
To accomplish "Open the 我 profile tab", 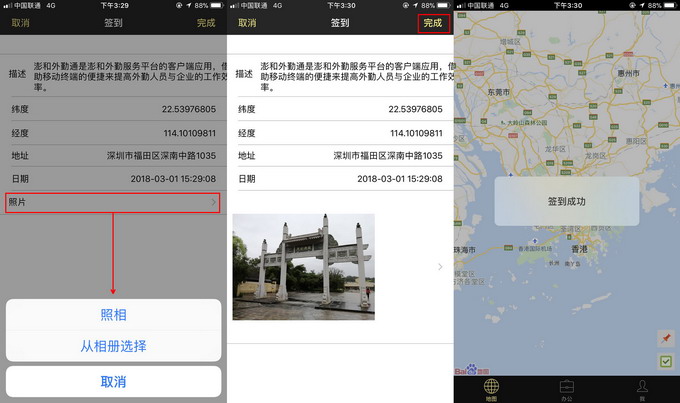I will (641, 388).
